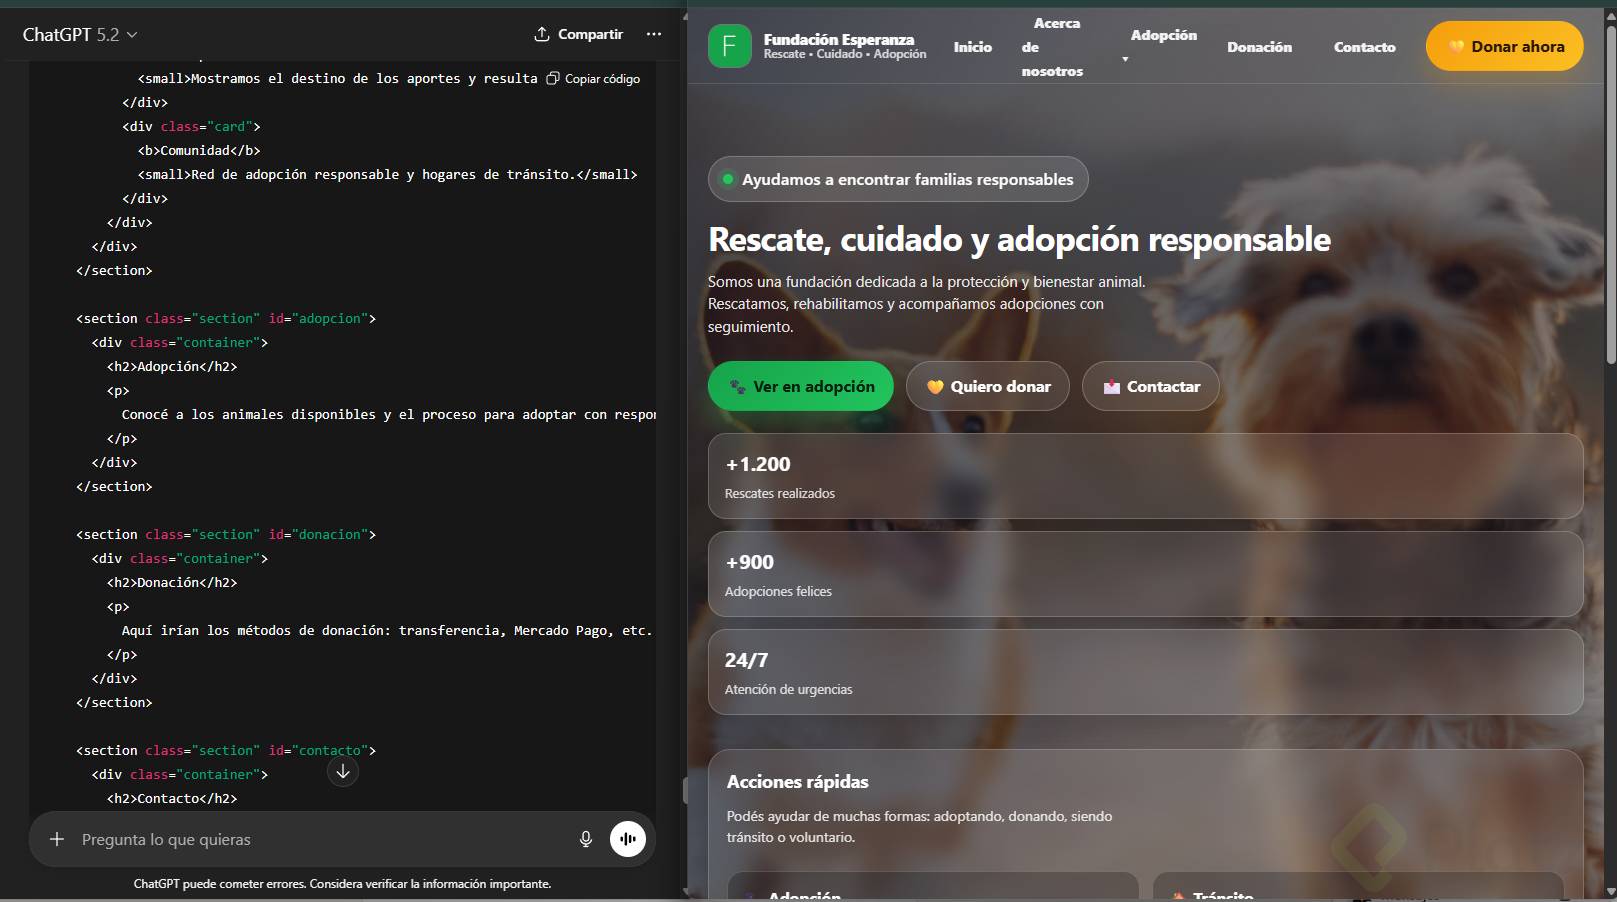Click the website preview vertical scrollbar
The height and width of the screenshot is (902, 1617).
(1609, 195)
